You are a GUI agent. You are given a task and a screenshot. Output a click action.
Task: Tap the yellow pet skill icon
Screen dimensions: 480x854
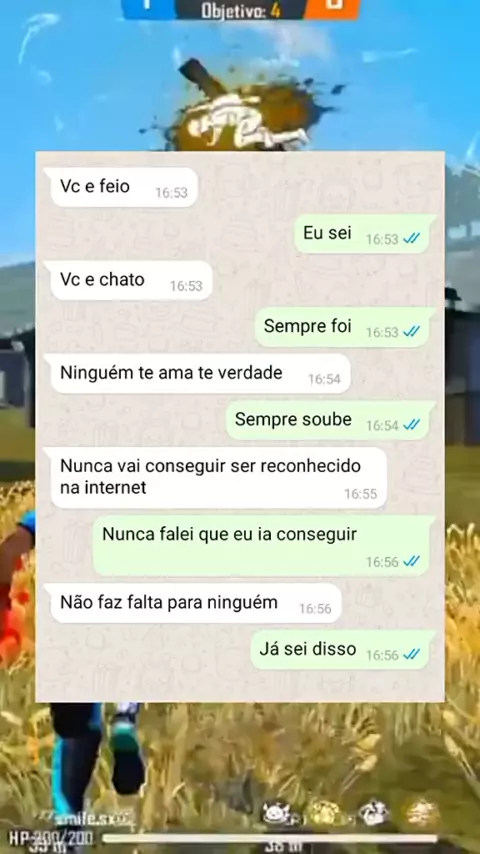click(325, 813)
